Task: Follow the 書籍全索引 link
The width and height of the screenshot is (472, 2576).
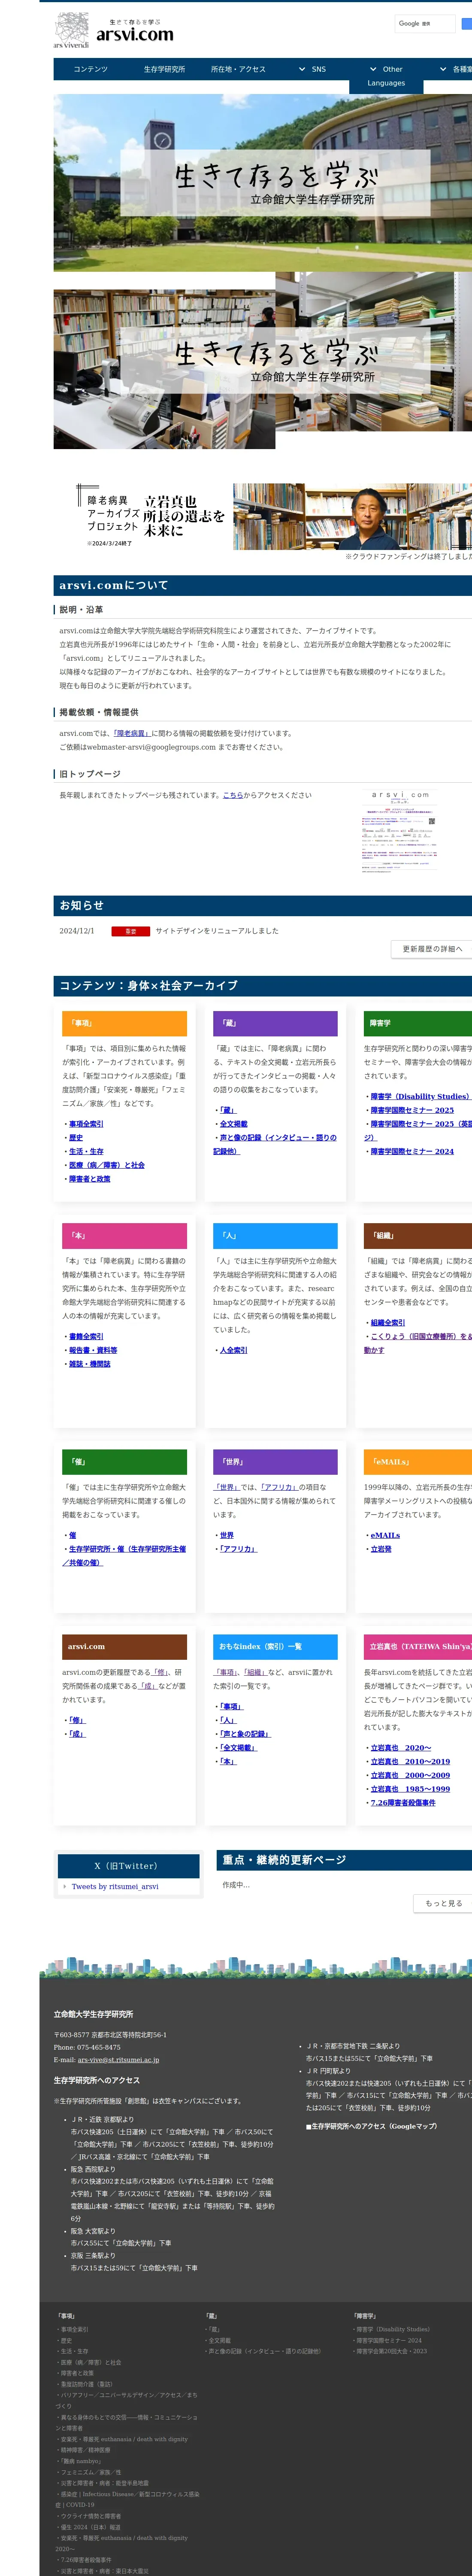Action: coord(86,1336)
